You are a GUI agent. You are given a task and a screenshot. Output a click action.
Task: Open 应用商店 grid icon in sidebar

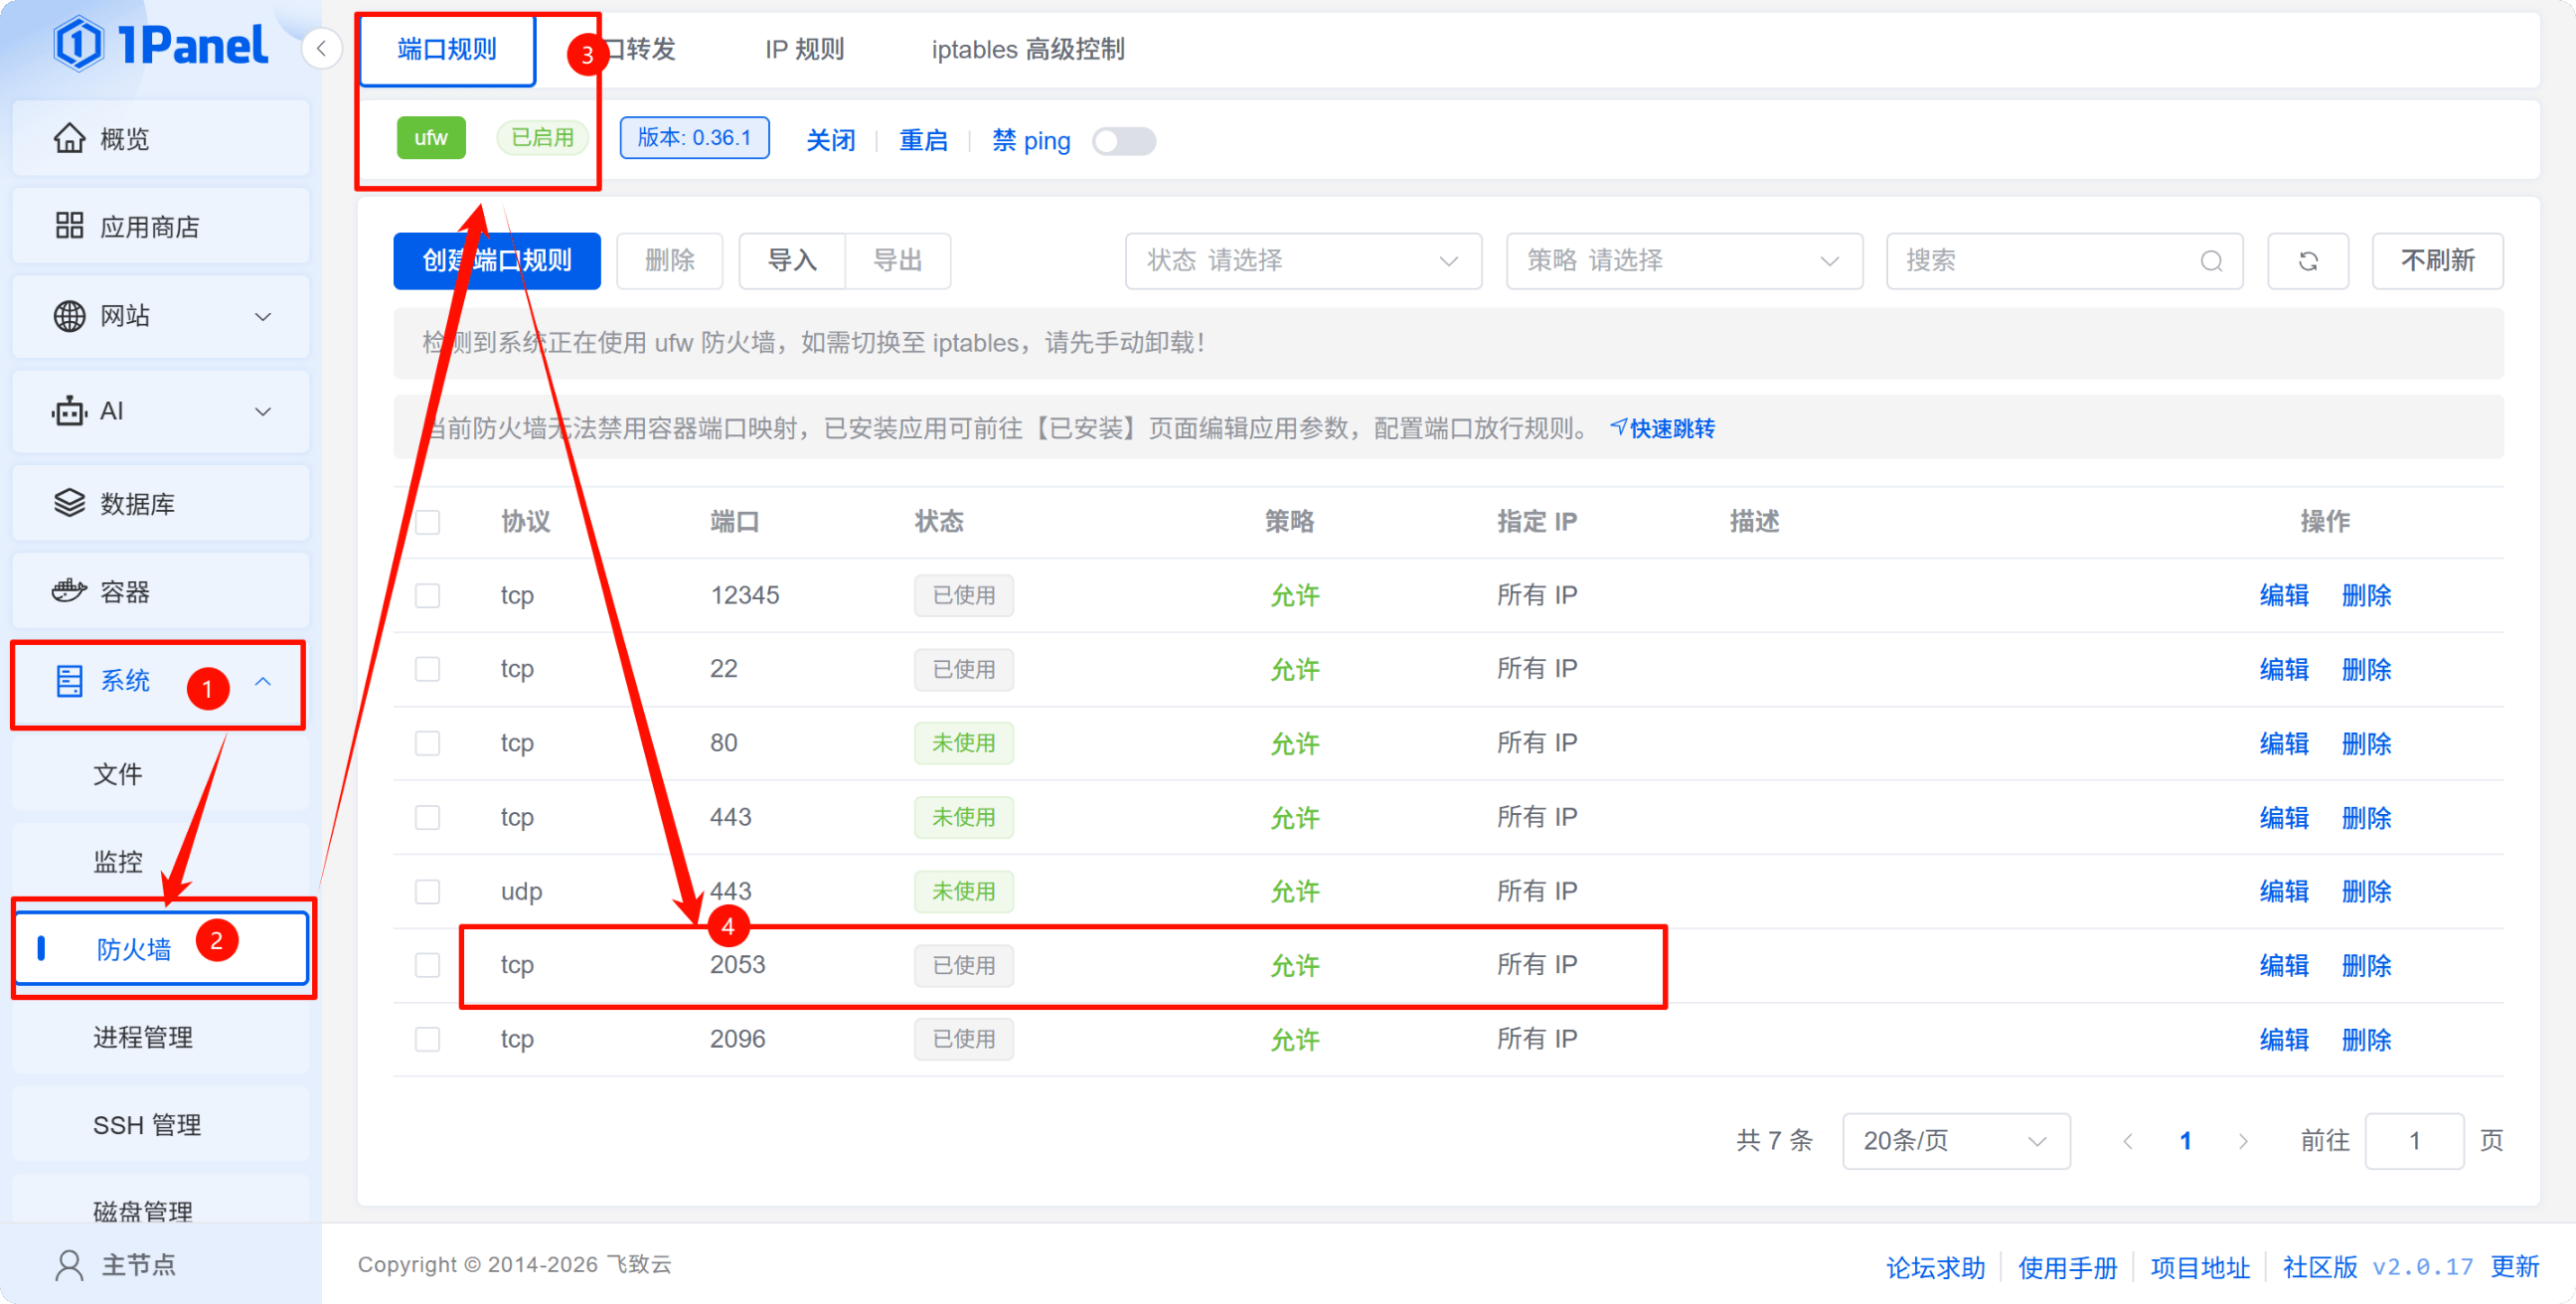click(x=69, y=226)
